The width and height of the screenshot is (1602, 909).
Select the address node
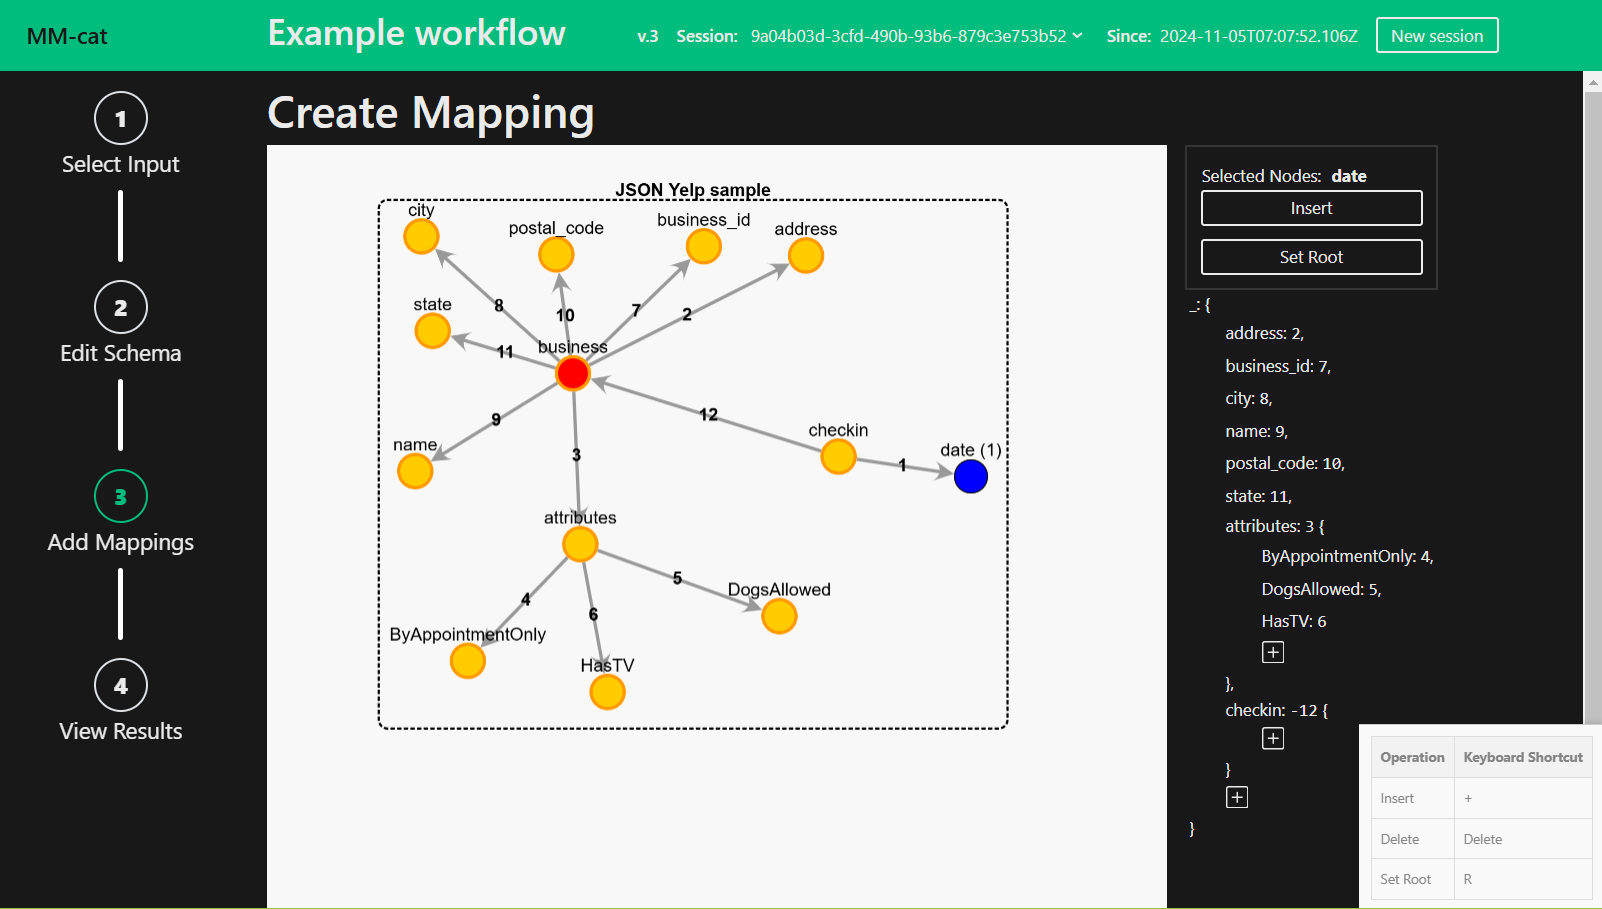click(x=806, y=255)
